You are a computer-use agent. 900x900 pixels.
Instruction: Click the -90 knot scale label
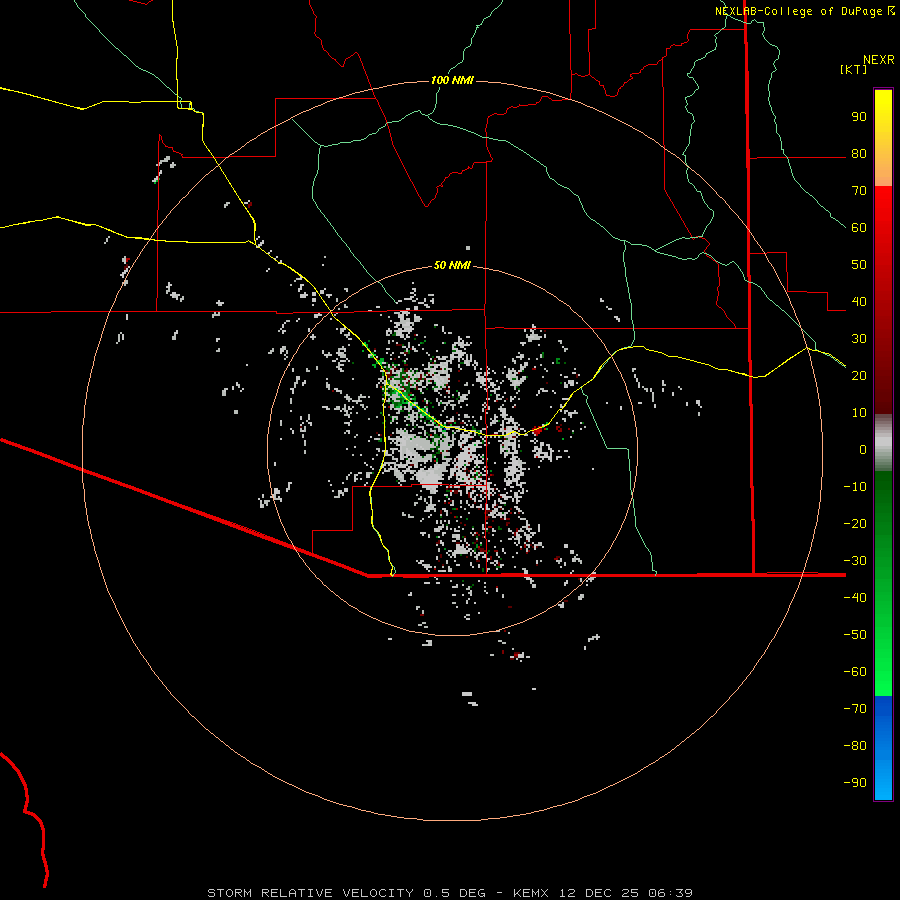pyautogui.click(x=855, y=783)
